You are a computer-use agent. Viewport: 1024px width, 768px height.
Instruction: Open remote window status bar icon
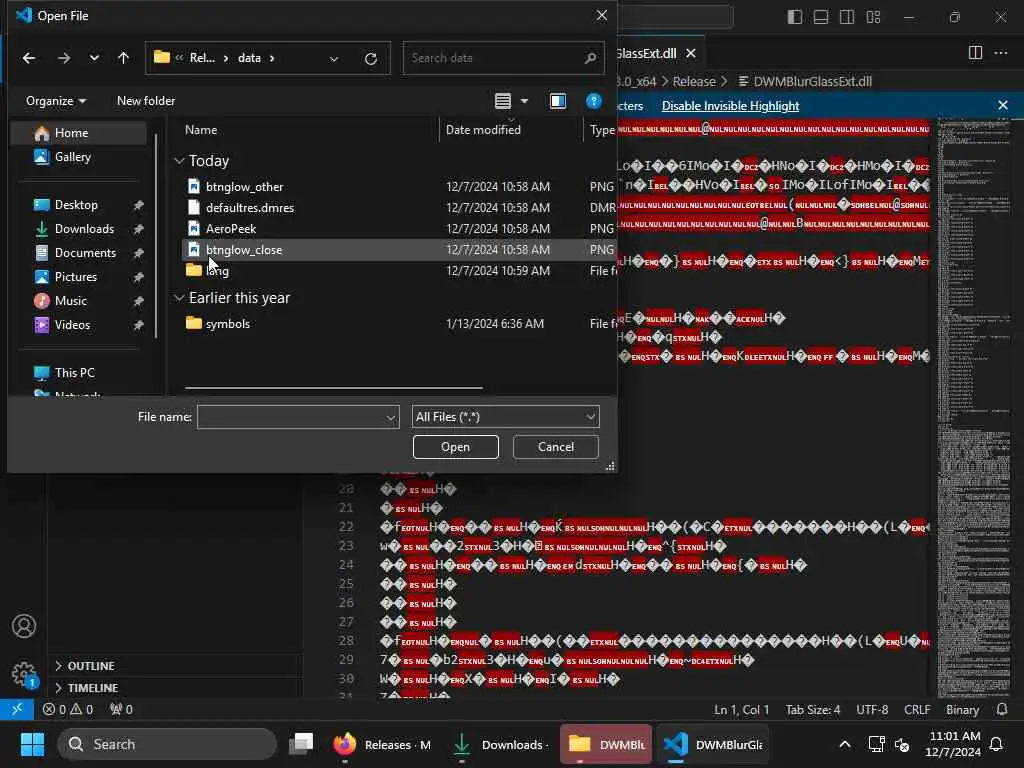[x=17, y=709]
